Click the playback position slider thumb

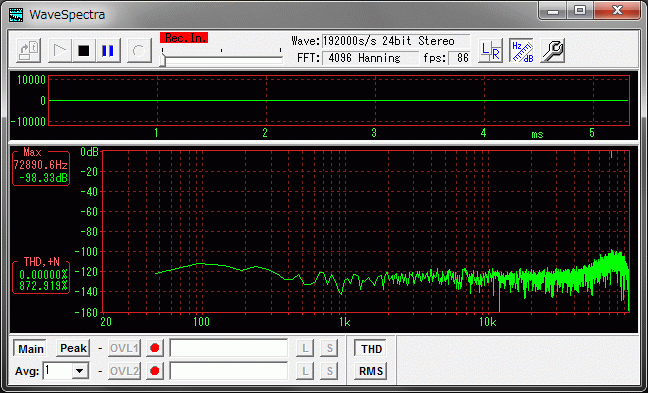click(x=163, y=61)
